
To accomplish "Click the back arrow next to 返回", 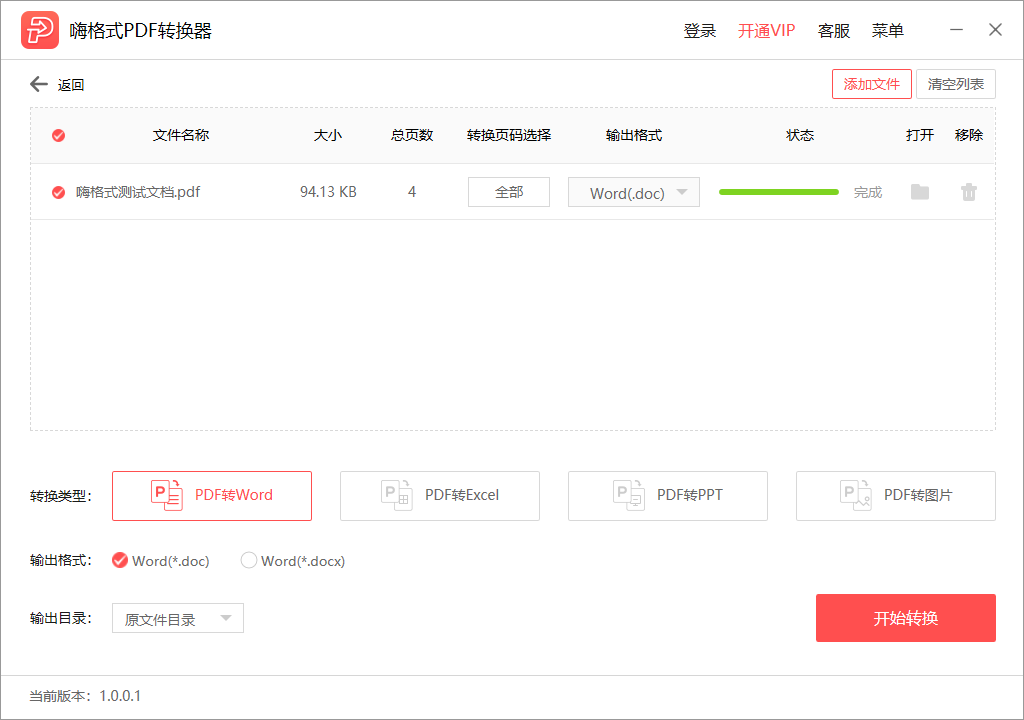I will click(x=37, y=84).
